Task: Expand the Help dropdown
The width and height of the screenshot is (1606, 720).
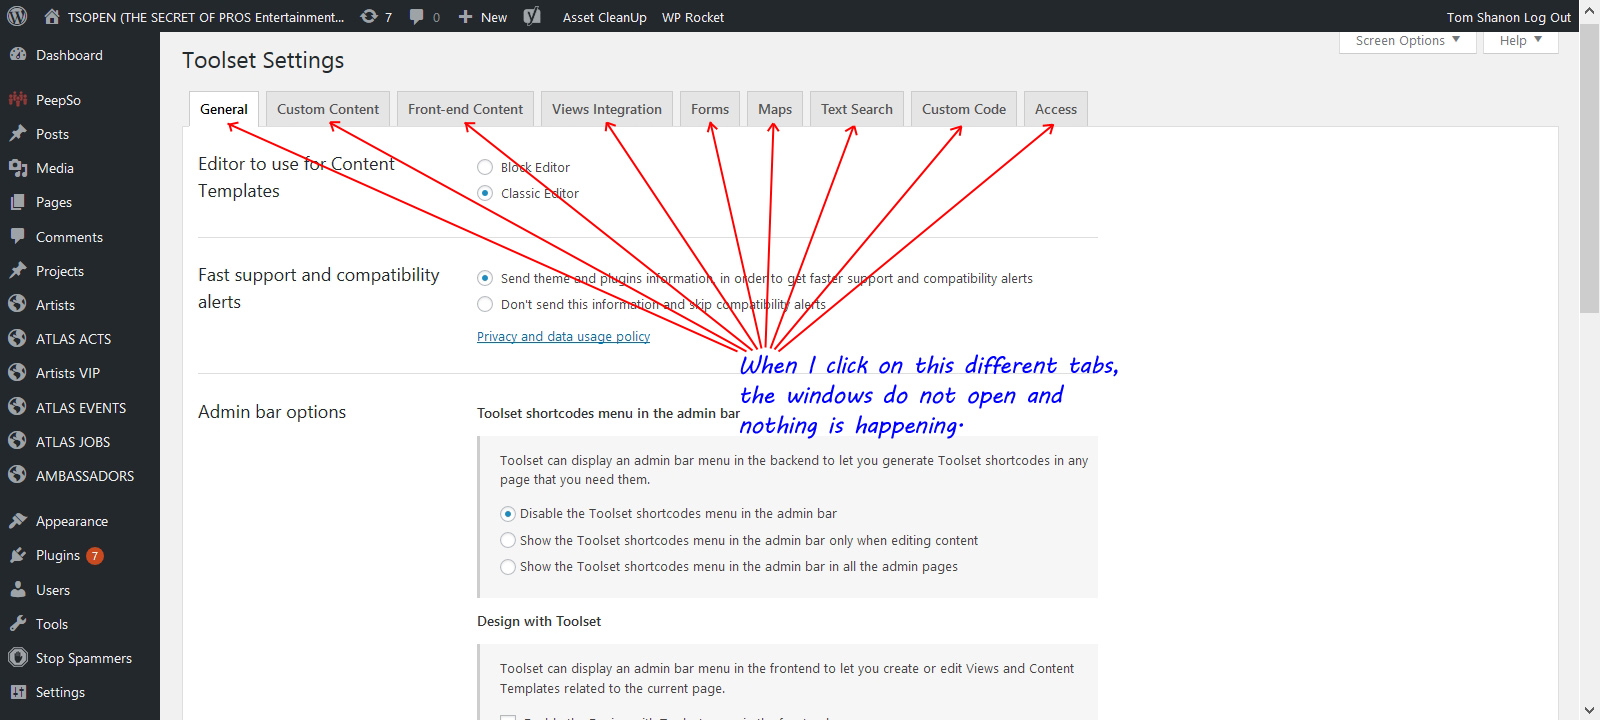Action: coord(1521,41)
